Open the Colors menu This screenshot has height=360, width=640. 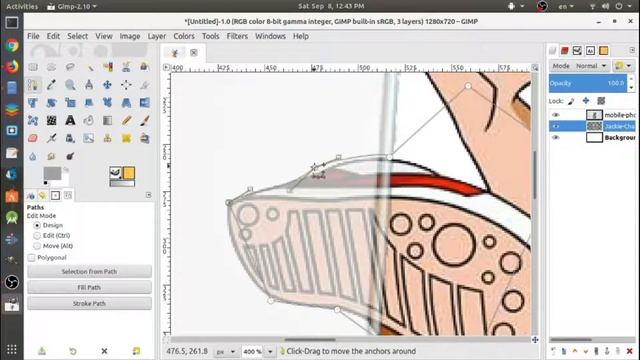(184, 36)
